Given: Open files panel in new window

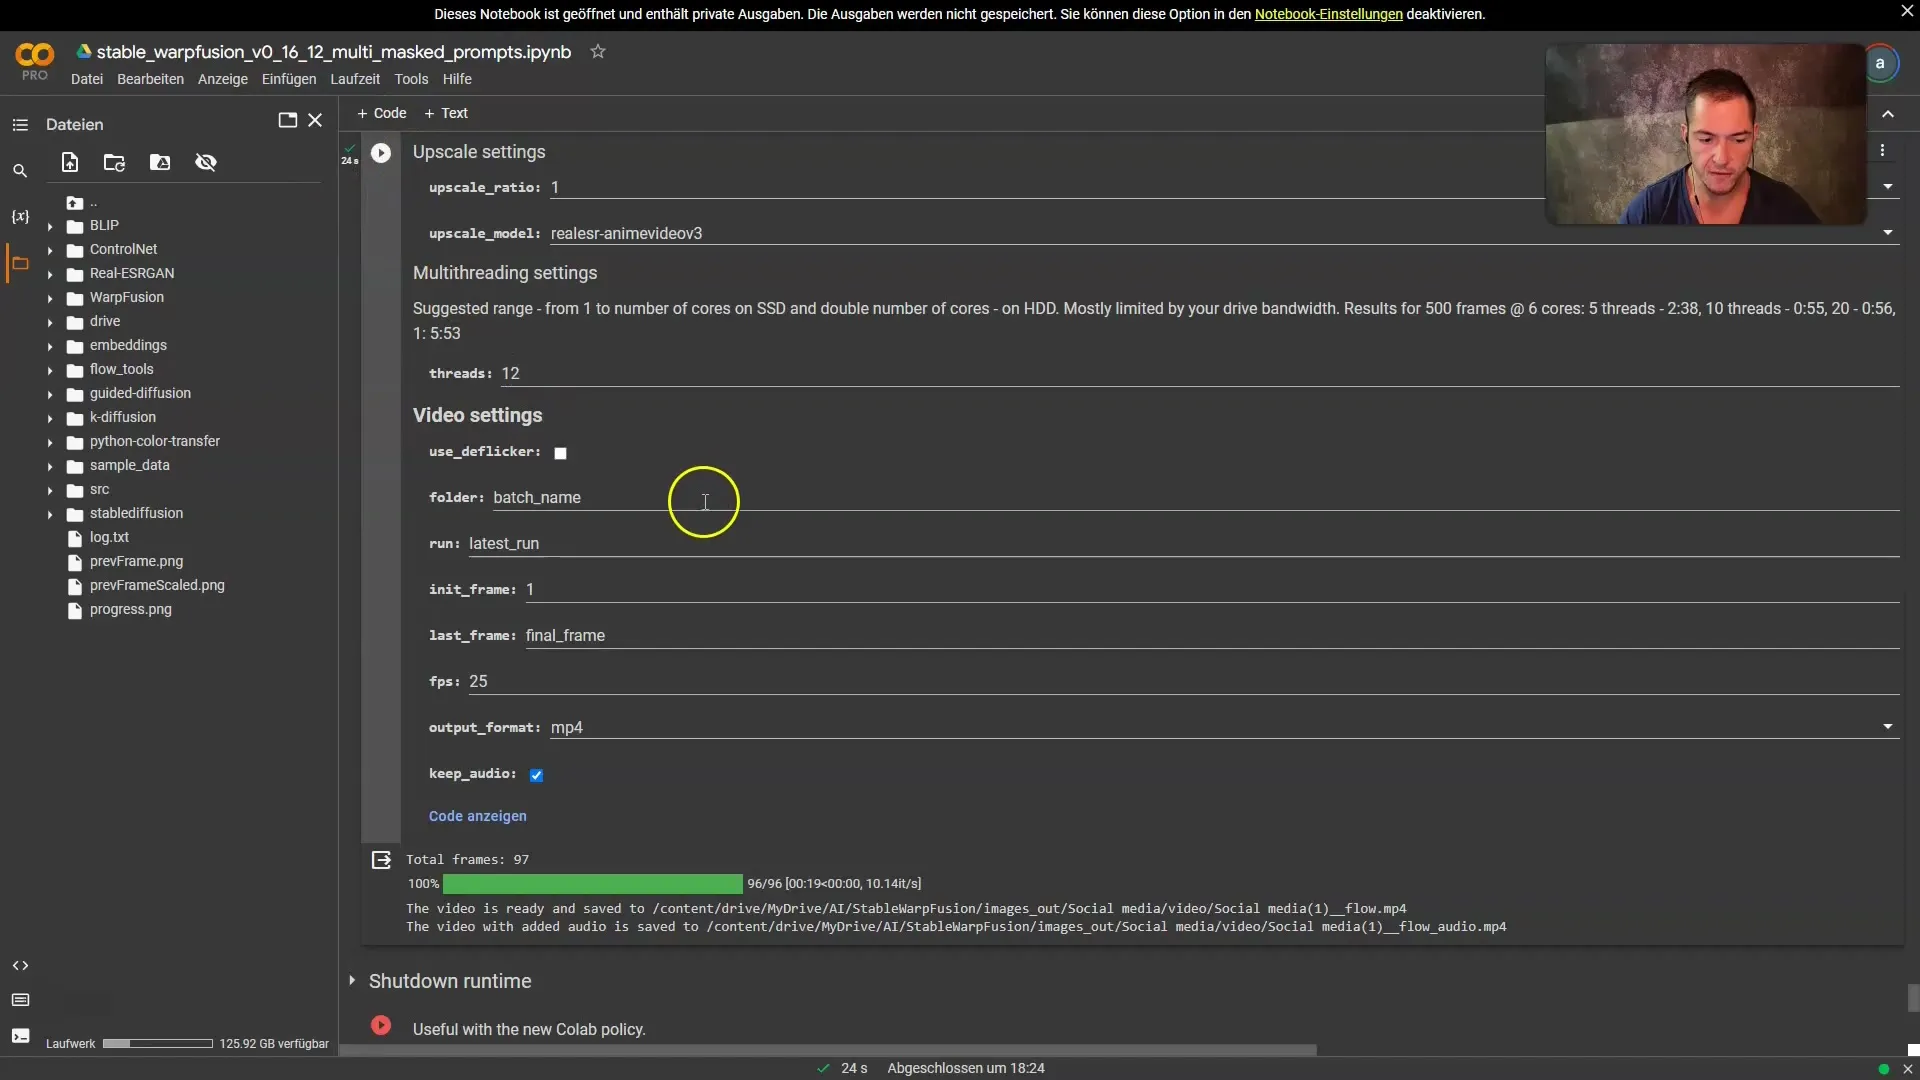Looking at the screenshot, I should (x=287, y=120).
